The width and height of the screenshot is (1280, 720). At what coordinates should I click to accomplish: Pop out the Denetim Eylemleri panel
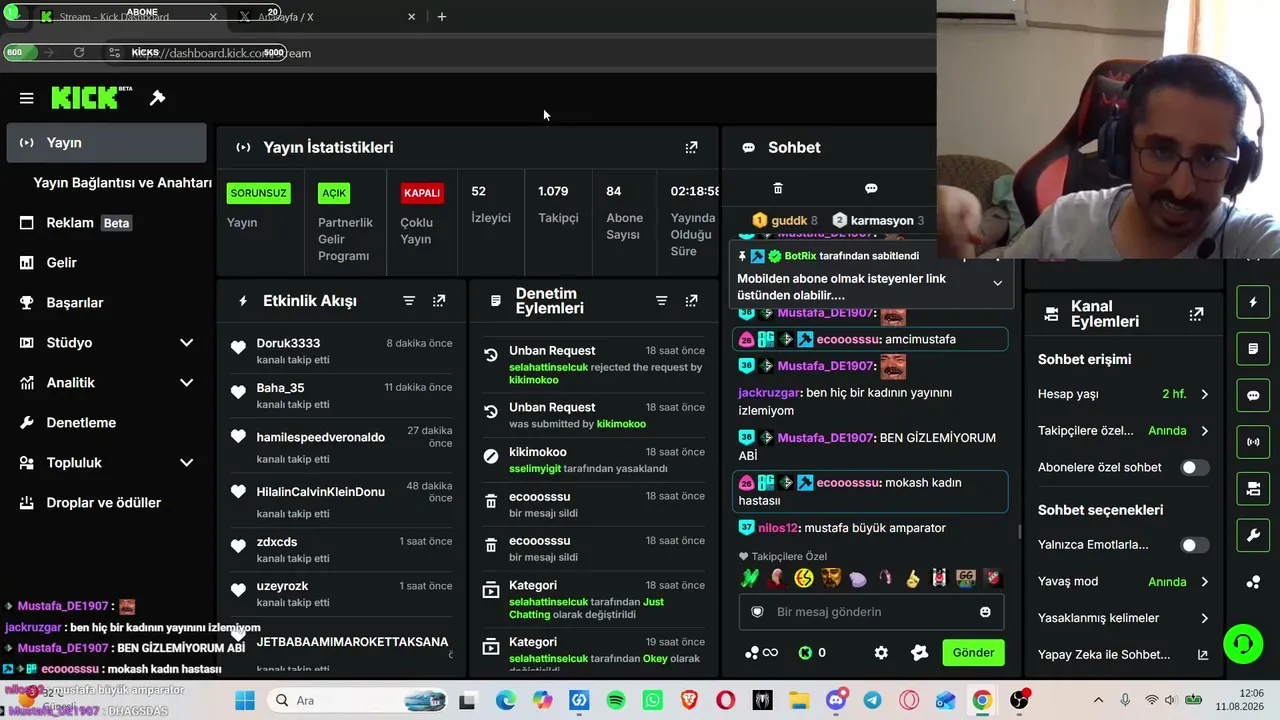click(691, 301)
